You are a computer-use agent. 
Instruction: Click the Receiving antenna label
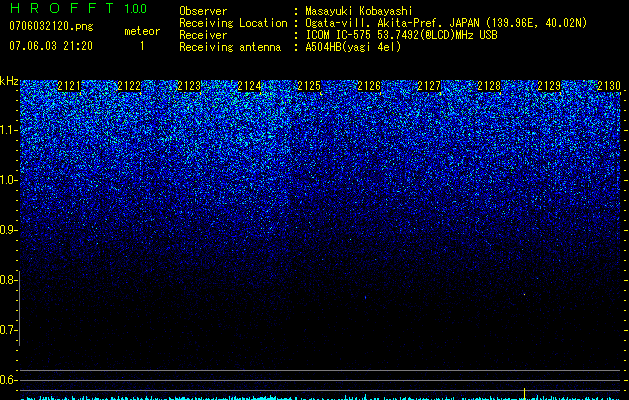coord(230,47)
